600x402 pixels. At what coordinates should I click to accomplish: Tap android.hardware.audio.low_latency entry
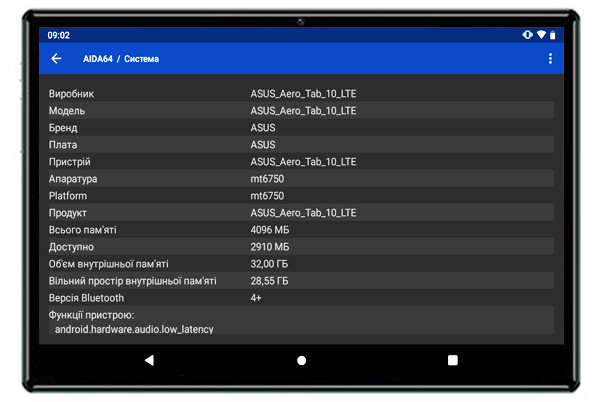tap(134, 329)
